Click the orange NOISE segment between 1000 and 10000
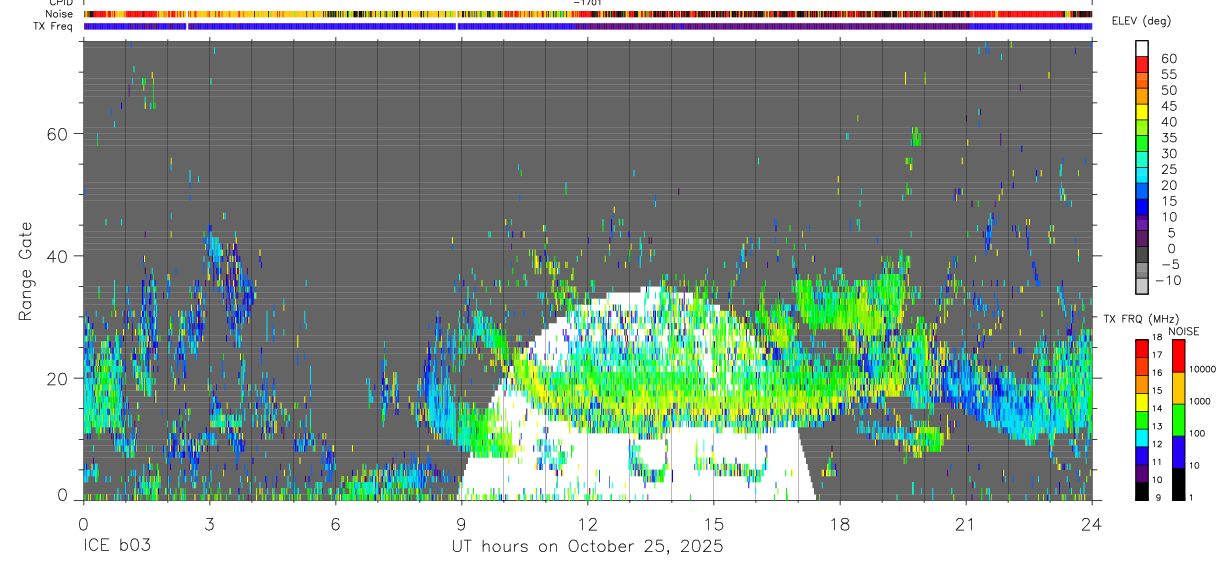The height and width of the screenshot is (567, 1228). point(1178,388)
